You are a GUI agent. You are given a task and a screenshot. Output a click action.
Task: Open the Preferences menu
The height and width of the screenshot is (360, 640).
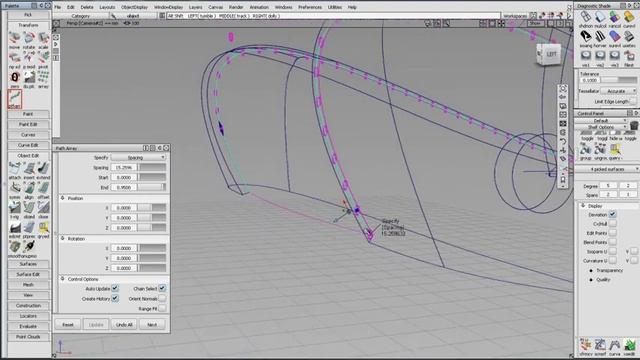pos(310,7)
